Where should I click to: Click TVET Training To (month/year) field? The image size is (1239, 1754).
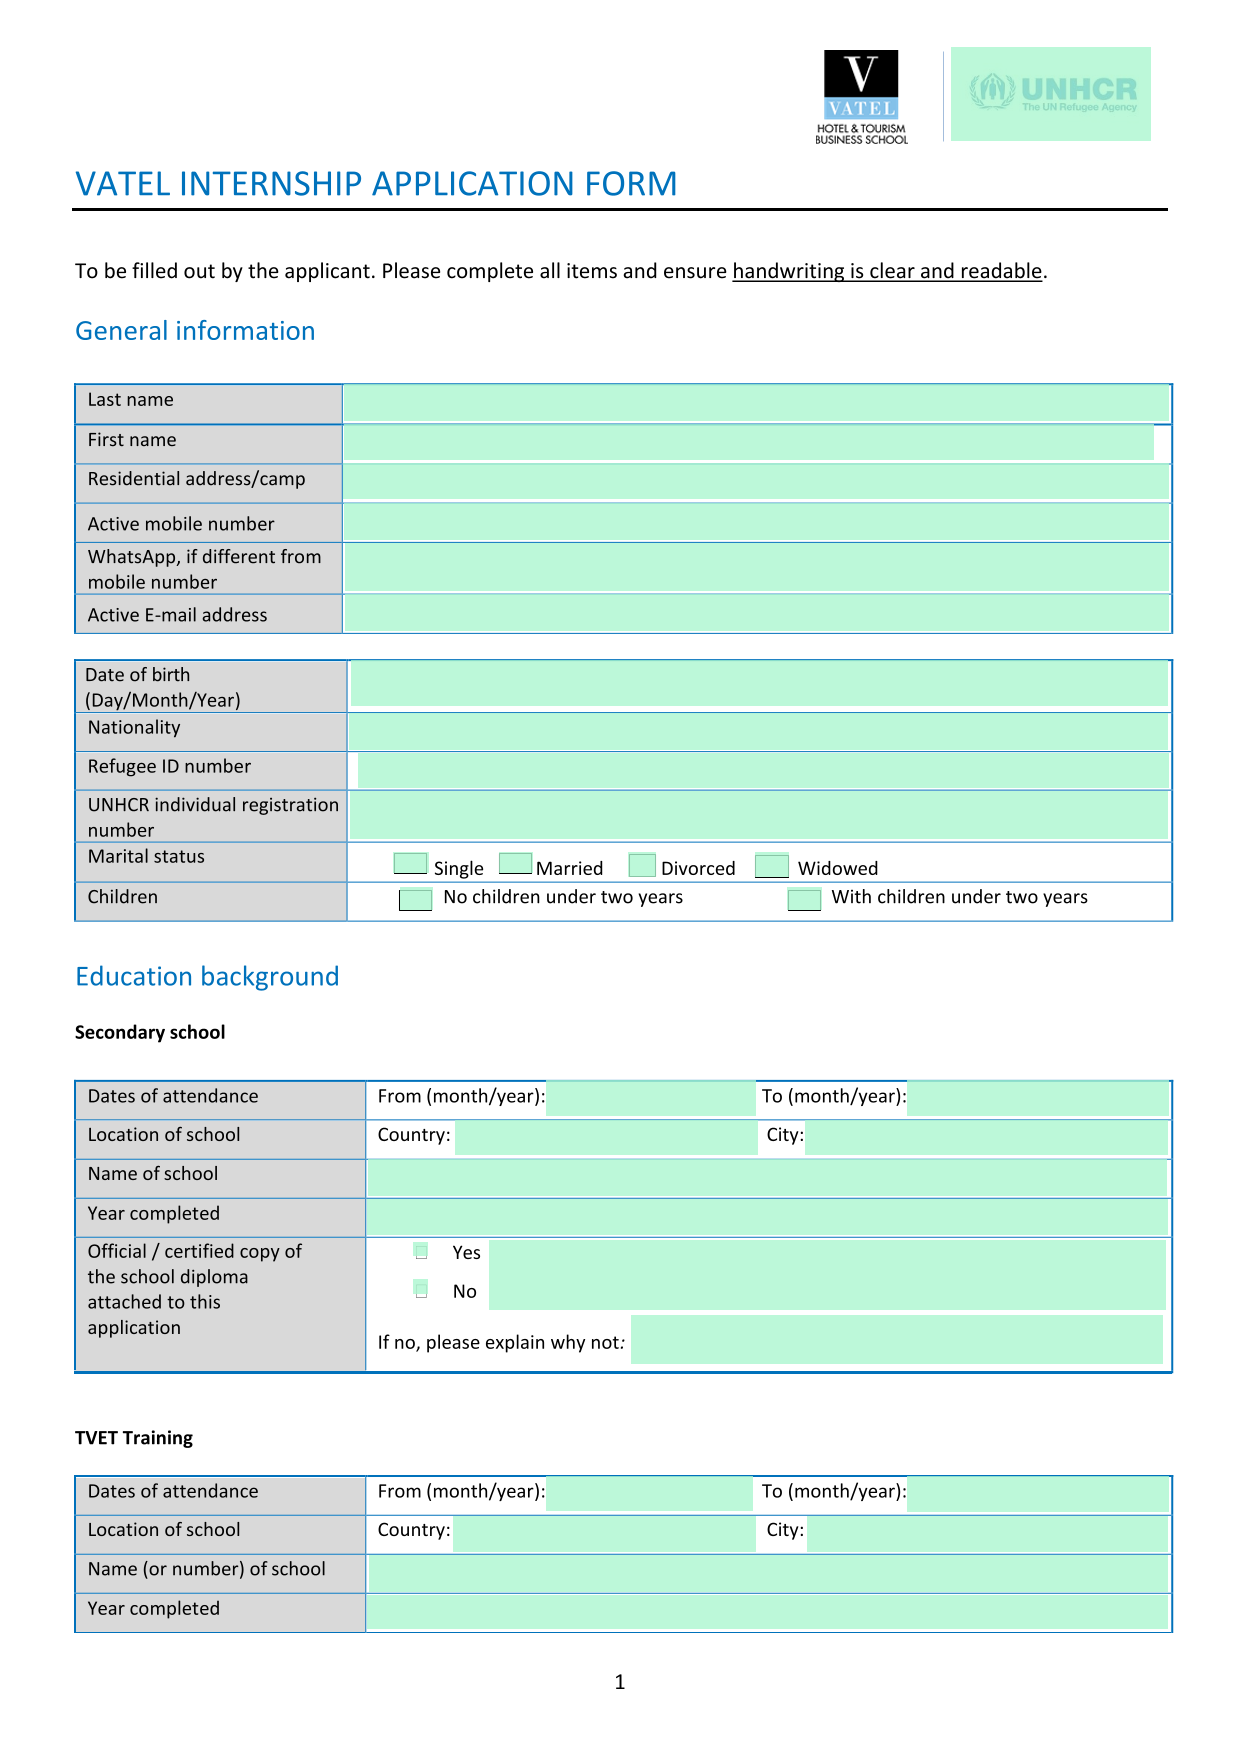1038,1493
